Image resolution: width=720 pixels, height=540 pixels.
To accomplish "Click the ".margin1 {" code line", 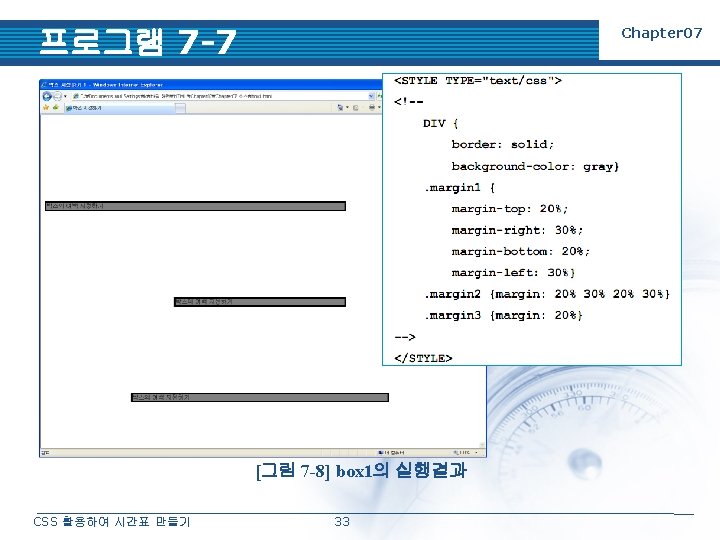I will pos(459,187).
